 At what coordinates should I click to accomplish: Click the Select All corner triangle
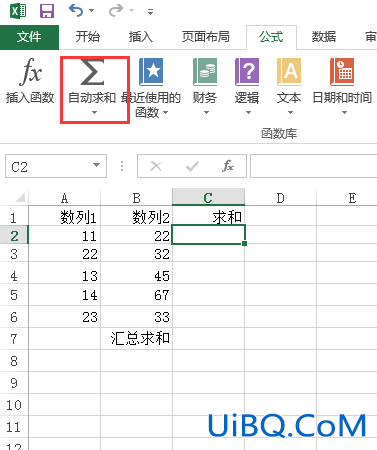(19, 198)
